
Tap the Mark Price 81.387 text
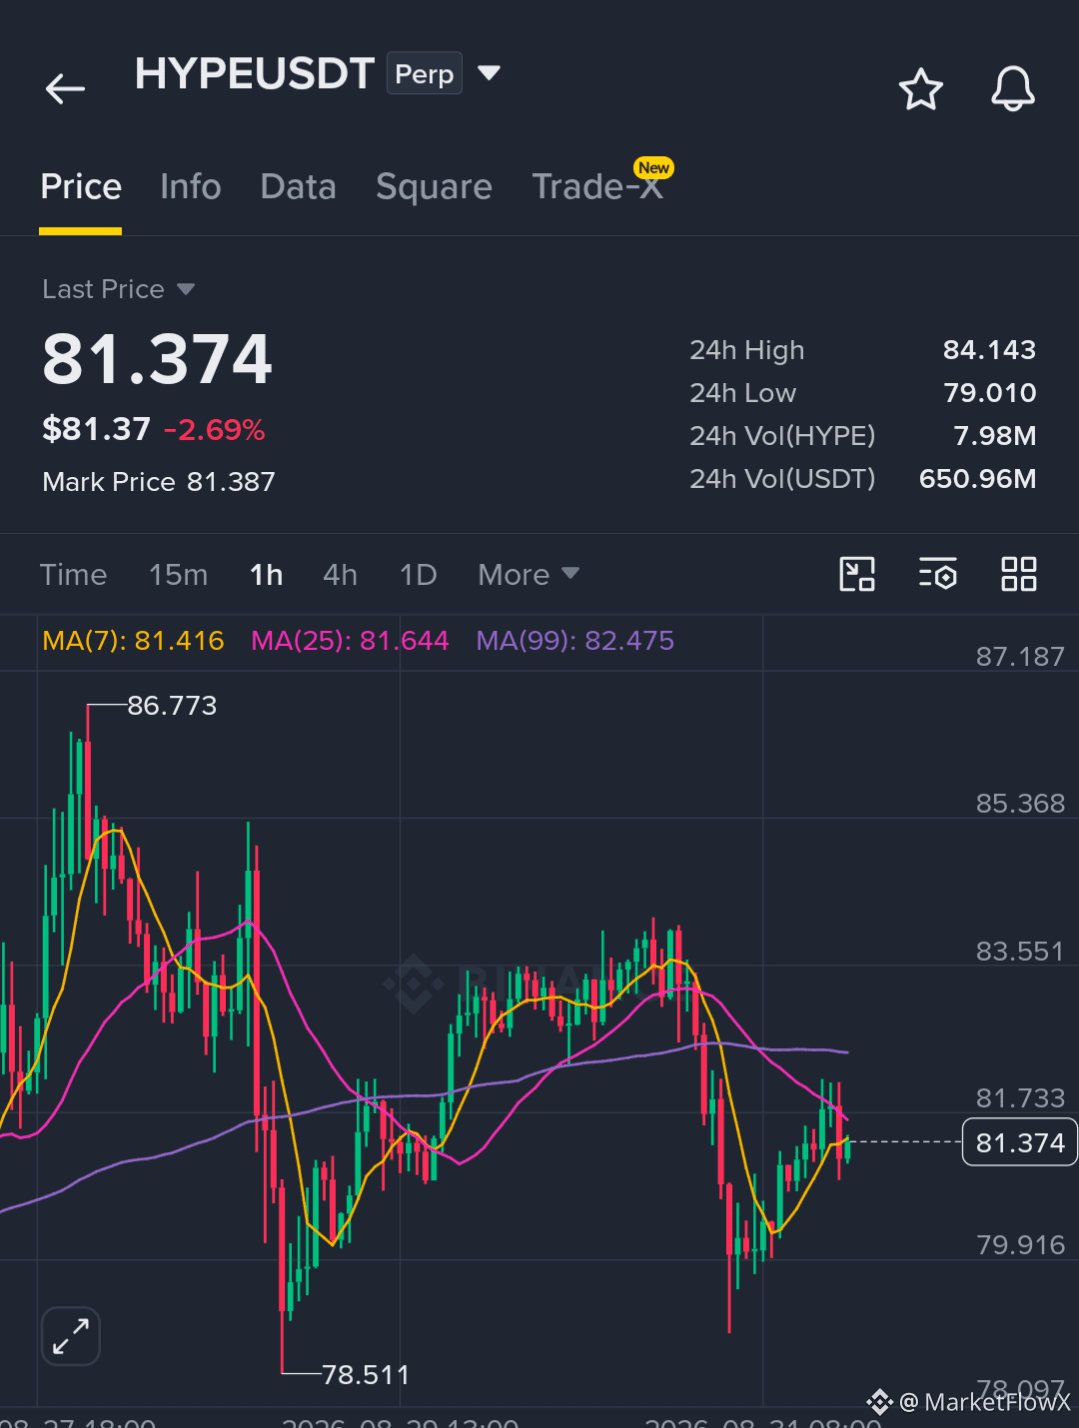(158, 482)
